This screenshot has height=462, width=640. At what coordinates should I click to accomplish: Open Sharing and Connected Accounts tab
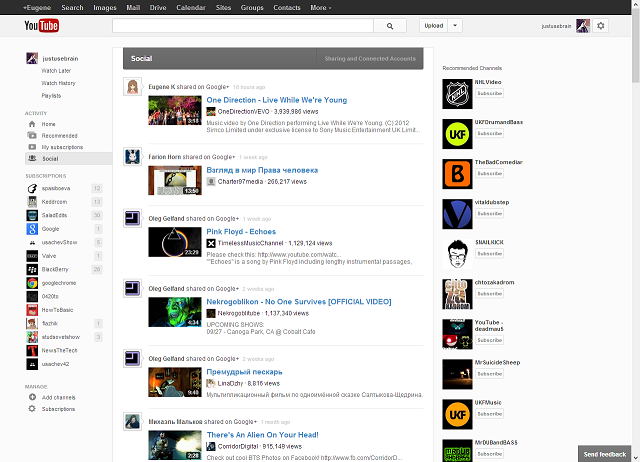pyautogui.click(x=370, y=58)
